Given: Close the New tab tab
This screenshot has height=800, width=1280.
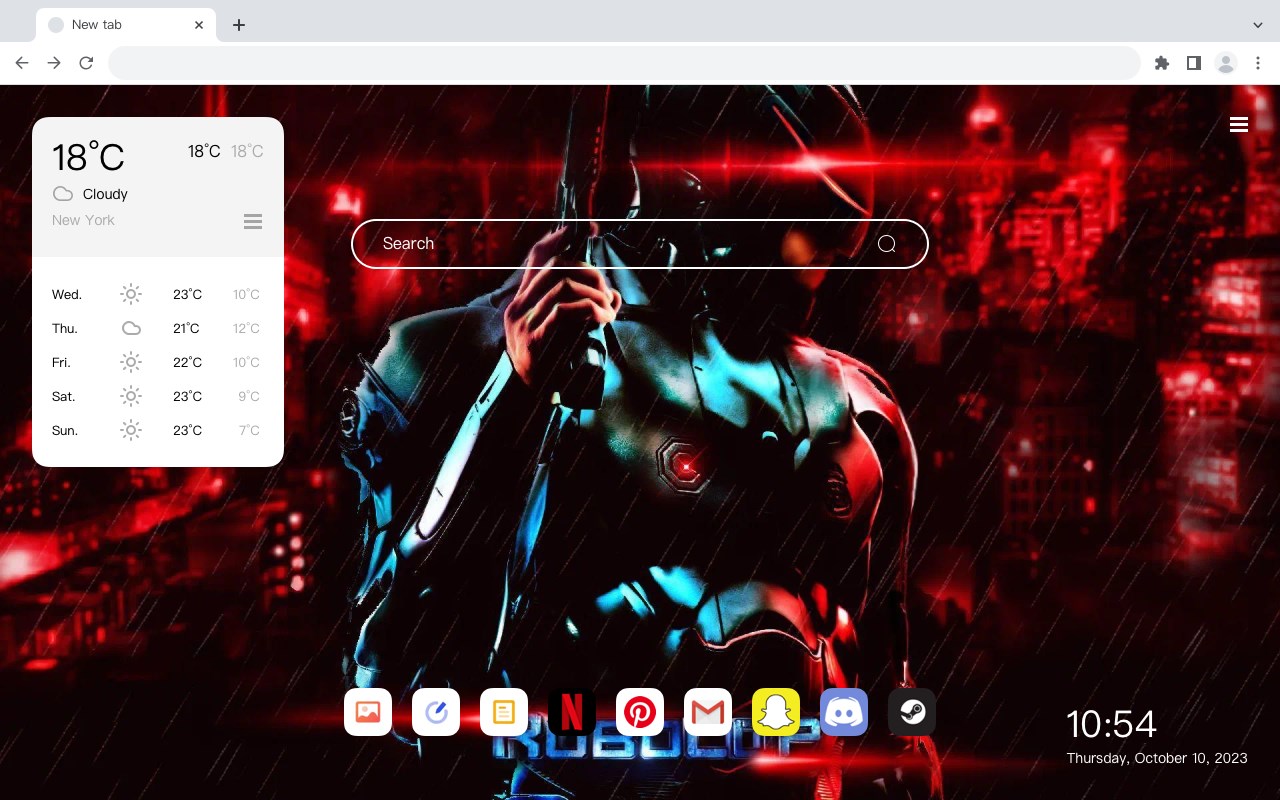Looking at the screenshot, I should 199,25.
